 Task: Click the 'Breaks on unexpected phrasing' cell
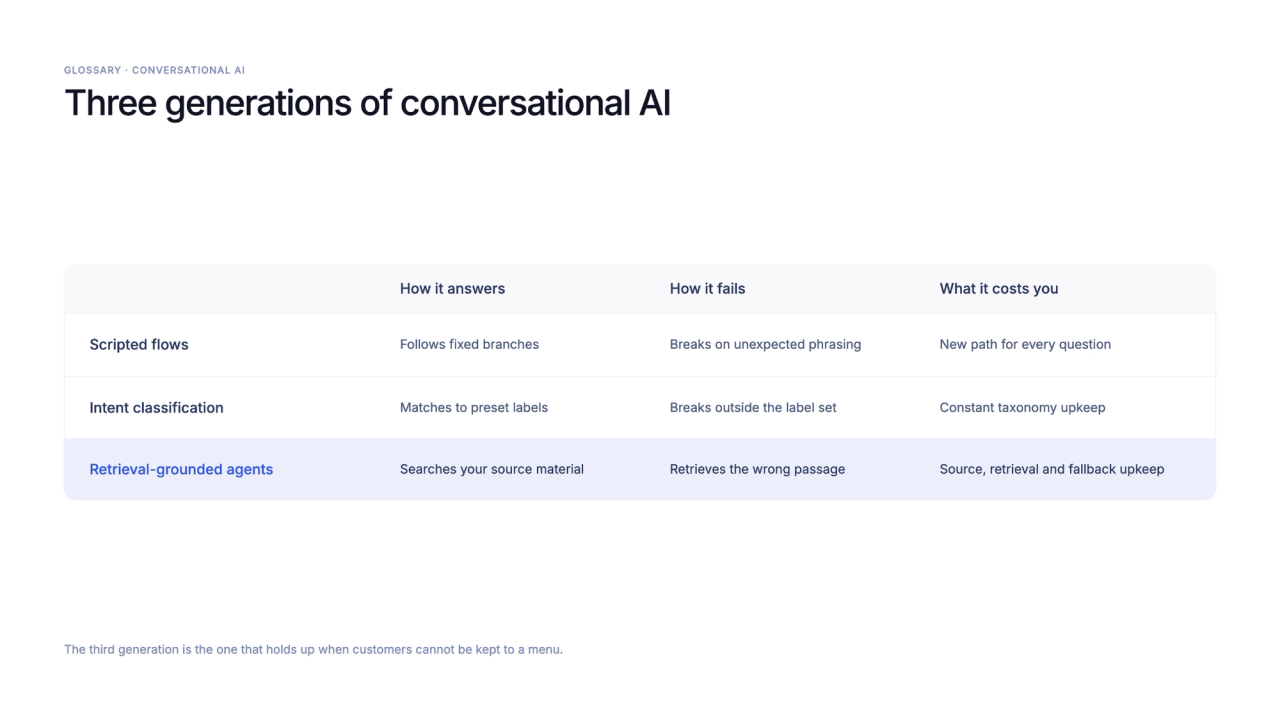coord(765,345)
